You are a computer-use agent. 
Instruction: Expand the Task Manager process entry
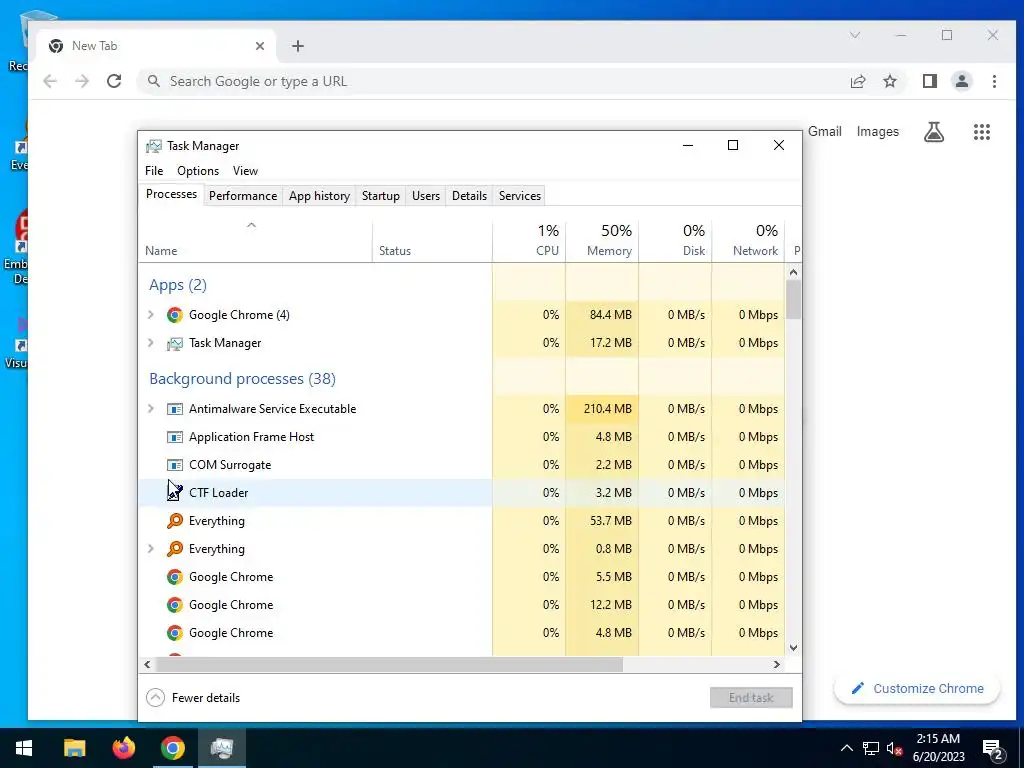tap(151, 343)
